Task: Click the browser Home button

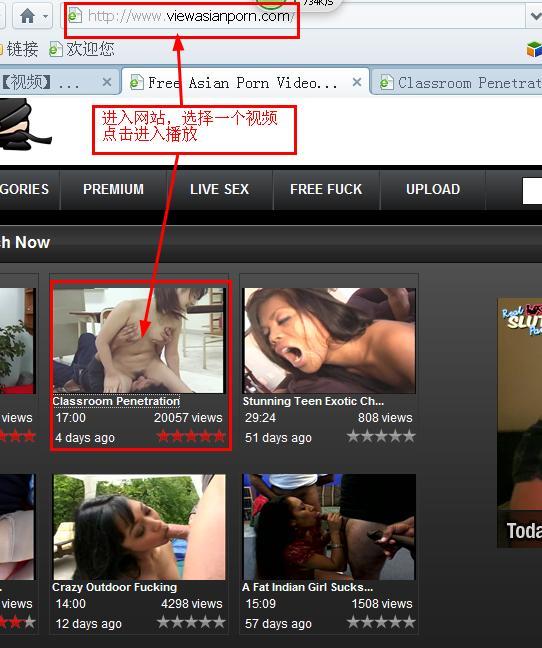Action: point(27,17)
